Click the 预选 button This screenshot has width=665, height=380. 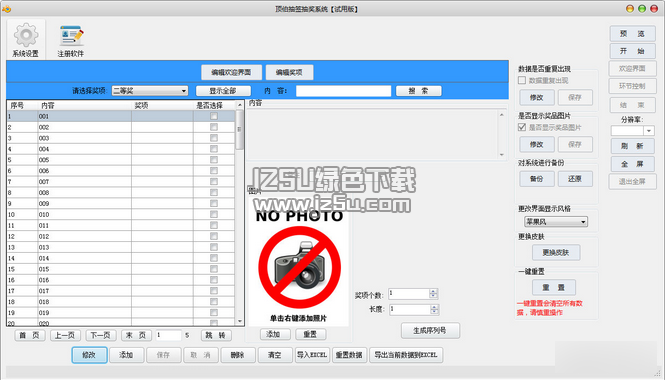(632, 34)
